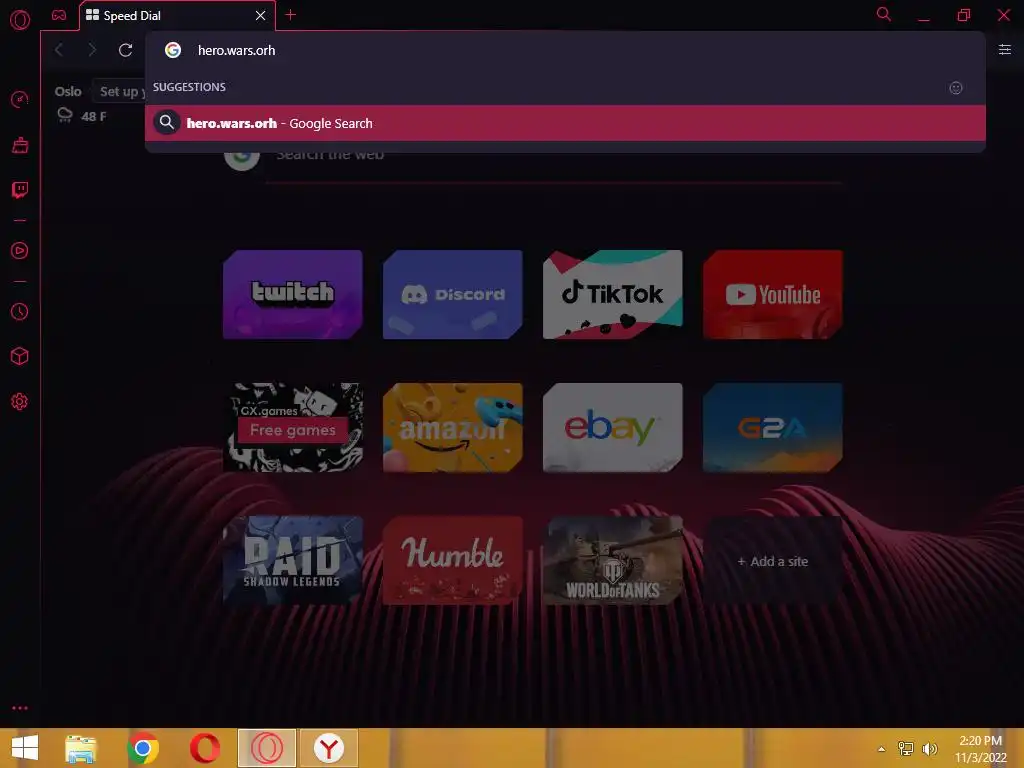This screenshot has width=1024, height=768.
Task: Open GX Cleaner in sidebar
Action: (x=20, y=145)
